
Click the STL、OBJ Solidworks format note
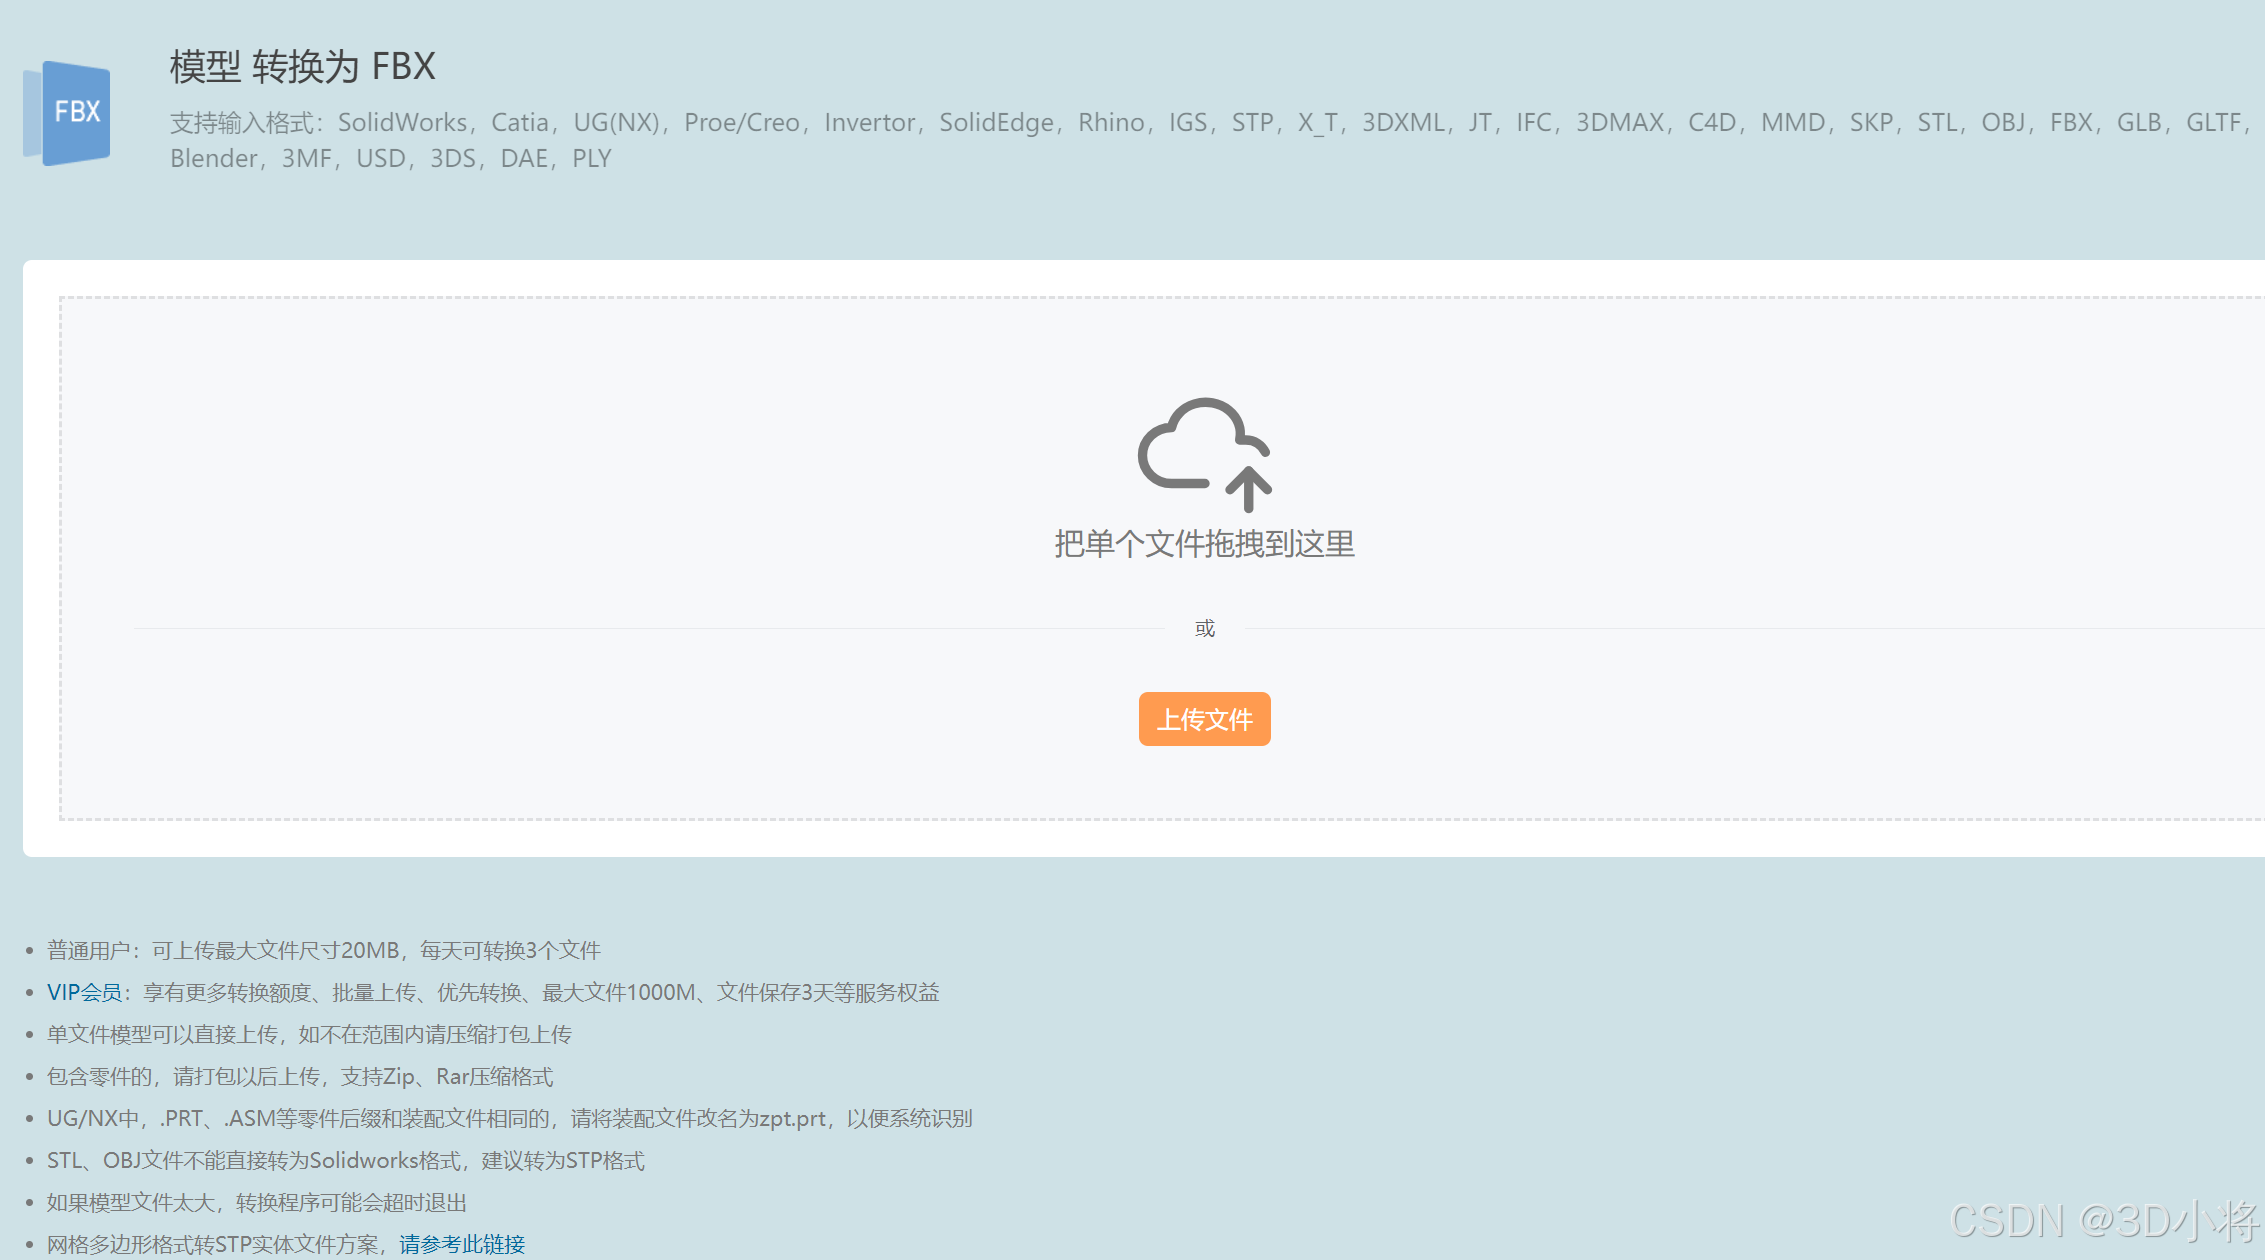345,1160
